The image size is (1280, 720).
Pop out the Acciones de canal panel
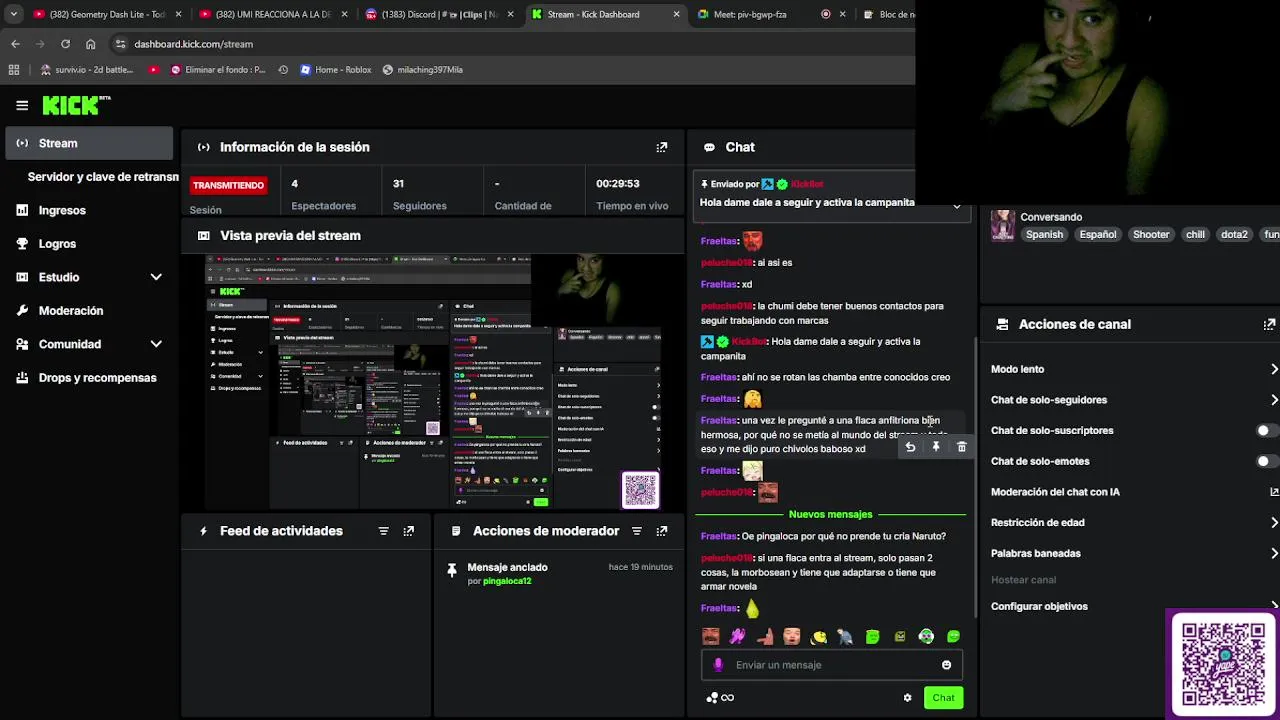[x=1270, y=324]
